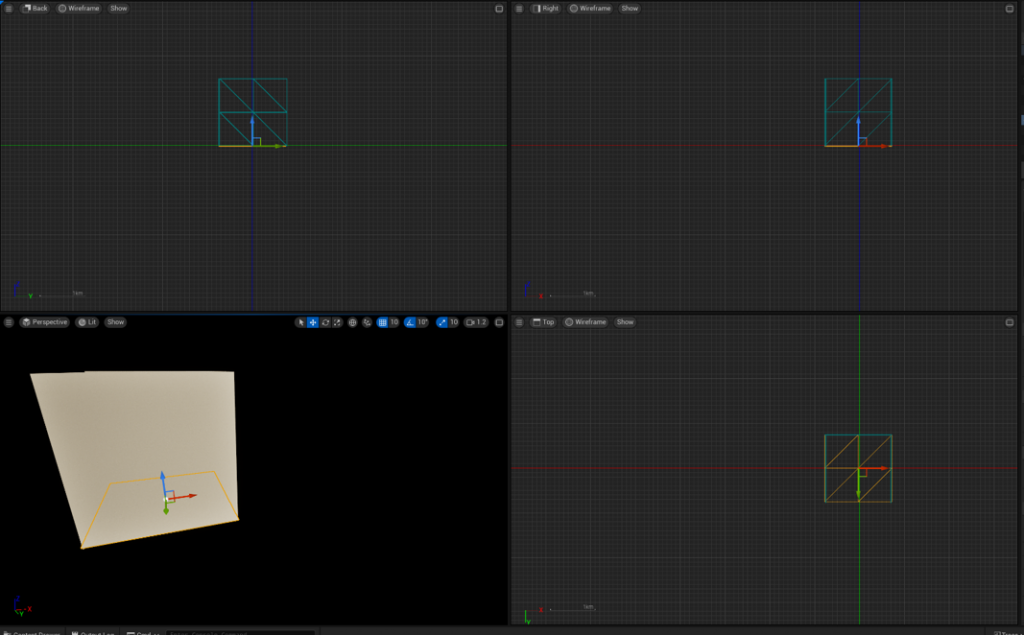Open the scale snap value 10 dropdown
Image resolution: width=1024 pixels, height=635 pixels.
click(454, 322)
